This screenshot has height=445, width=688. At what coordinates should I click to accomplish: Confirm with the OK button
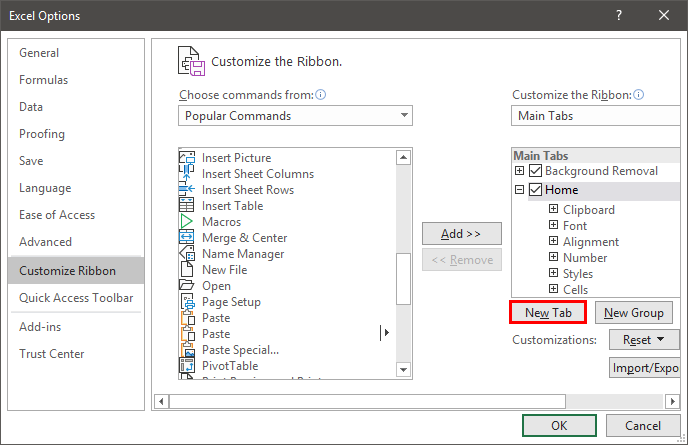[x=559, y=425]
